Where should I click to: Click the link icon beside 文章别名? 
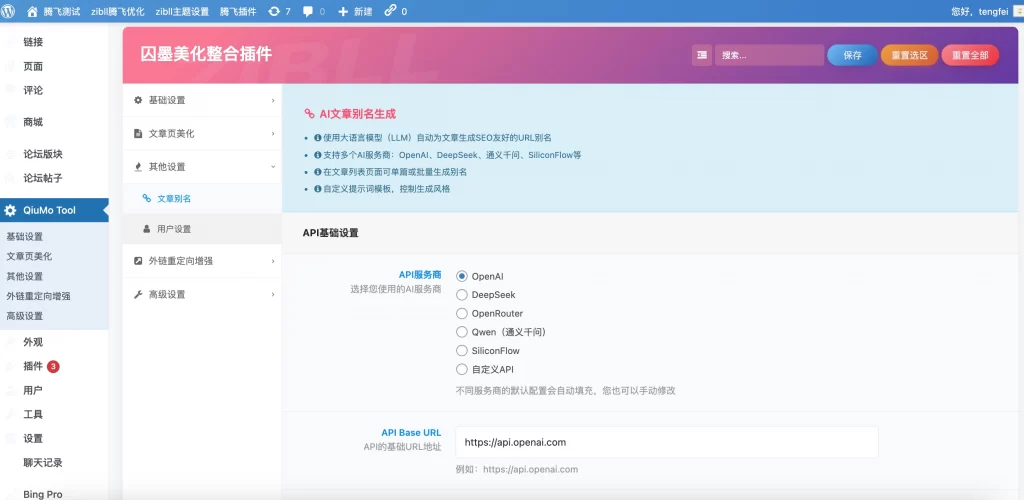tap(146, 198)
